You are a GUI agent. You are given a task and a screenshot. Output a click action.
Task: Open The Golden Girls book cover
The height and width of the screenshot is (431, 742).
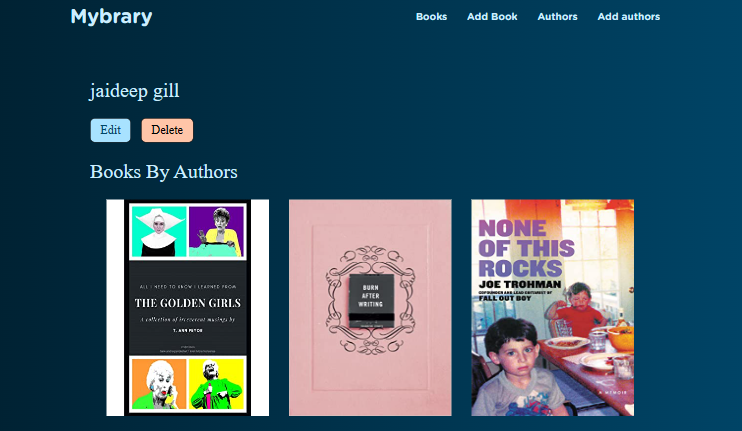click(187, 308)
